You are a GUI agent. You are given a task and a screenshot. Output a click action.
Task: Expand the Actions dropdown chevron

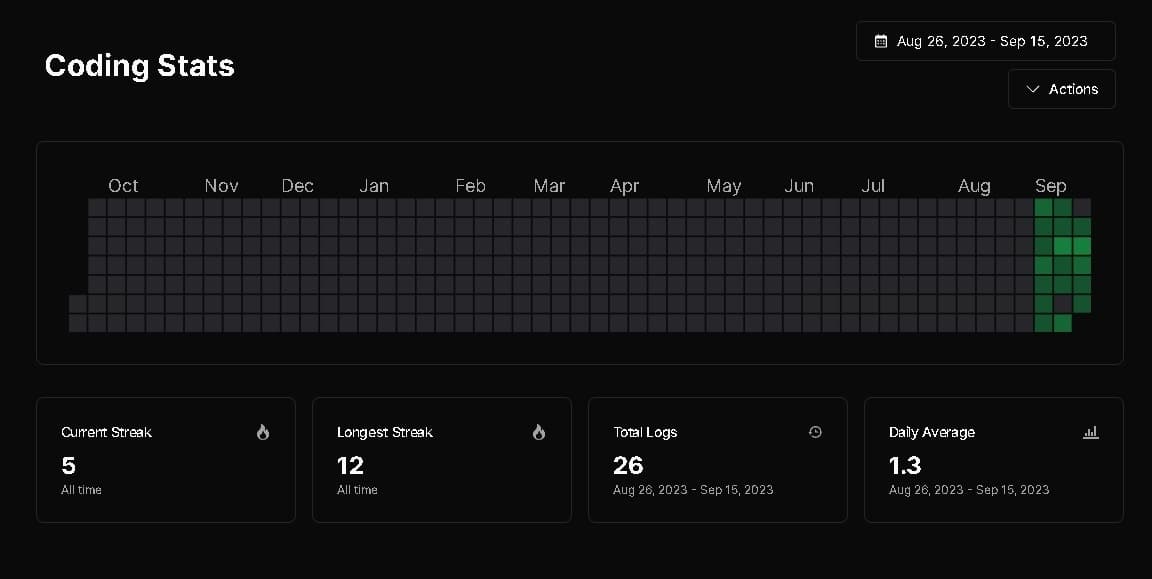(1033, 89)
